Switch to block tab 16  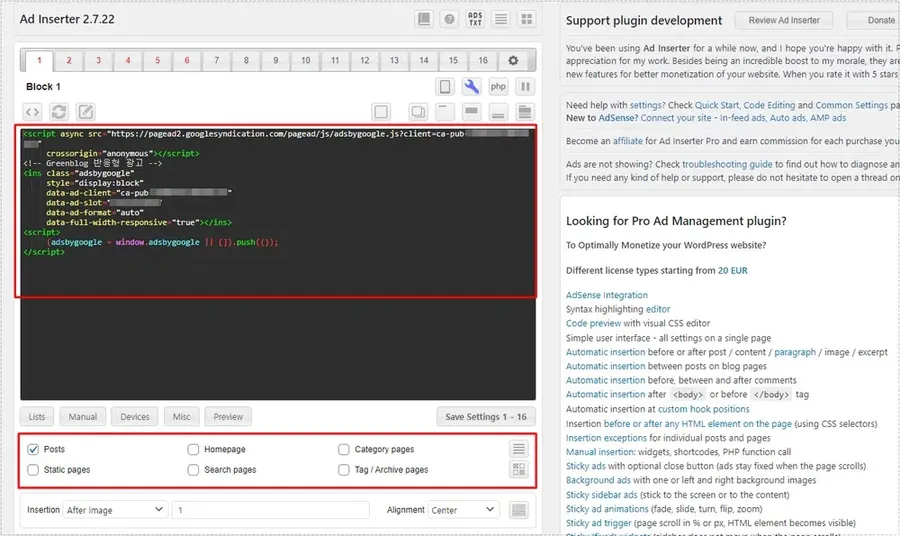point(483,60)
